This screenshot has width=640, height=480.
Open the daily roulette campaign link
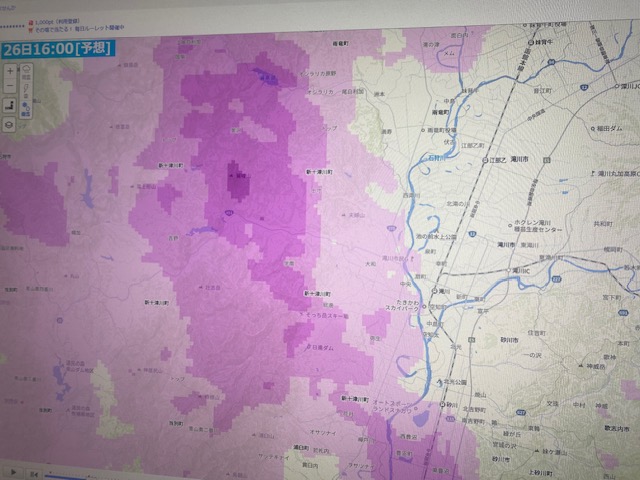pyautogui.click(x=80, y=30)
